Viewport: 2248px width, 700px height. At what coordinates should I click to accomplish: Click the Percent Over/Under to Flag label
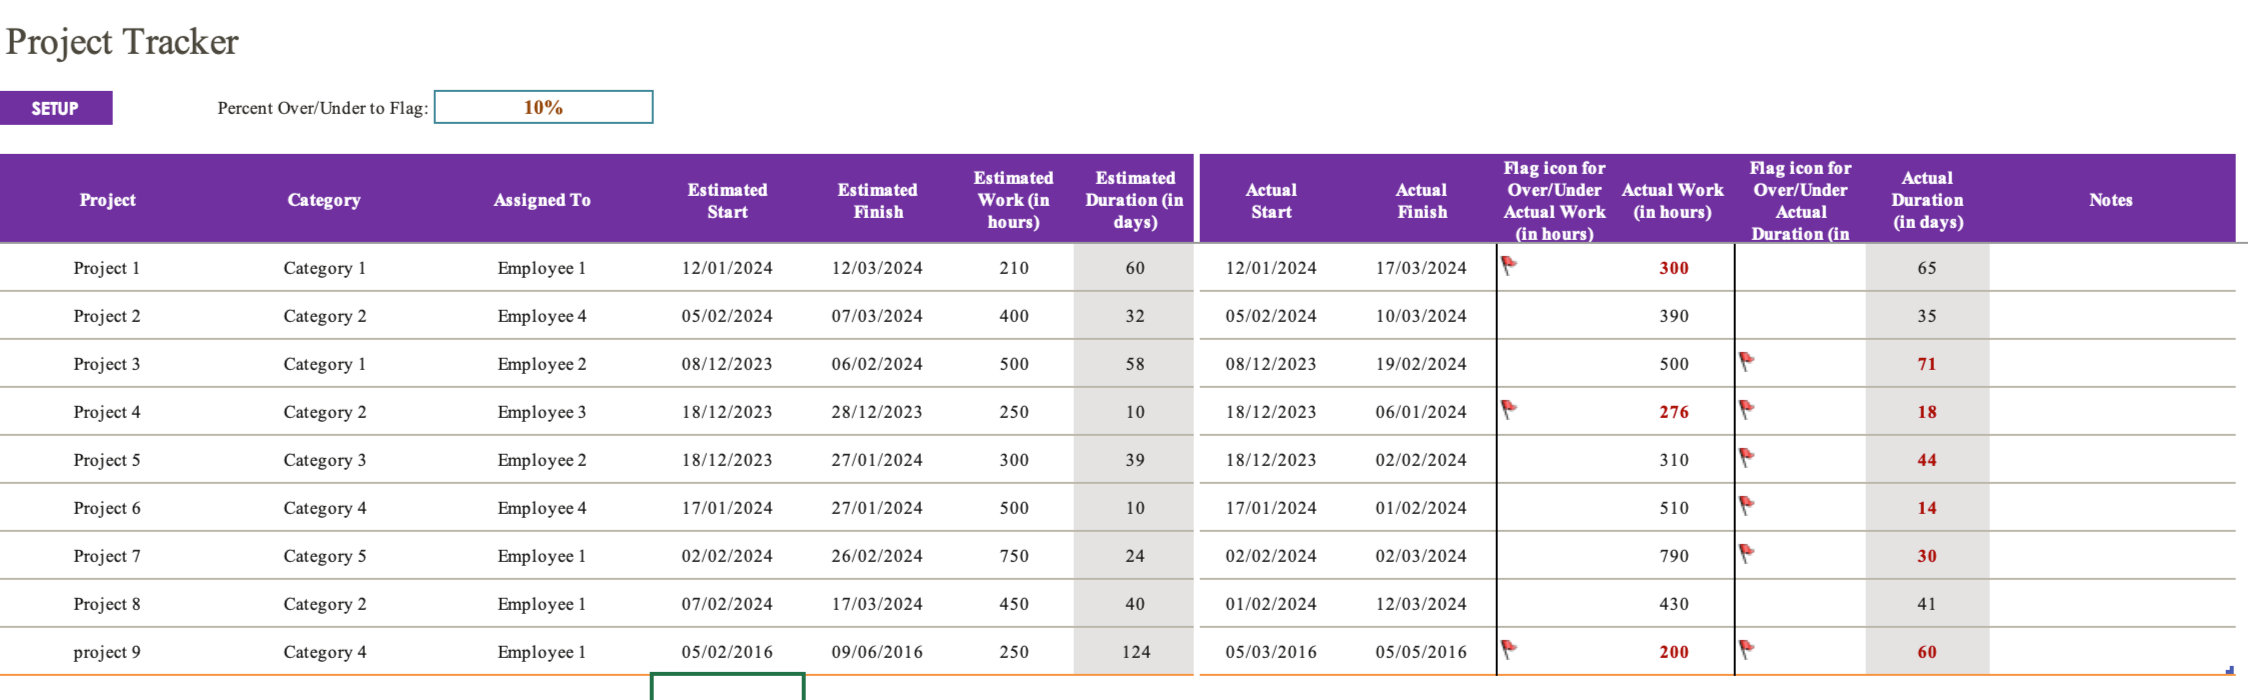pyautogui.click(x=323, y=108)
